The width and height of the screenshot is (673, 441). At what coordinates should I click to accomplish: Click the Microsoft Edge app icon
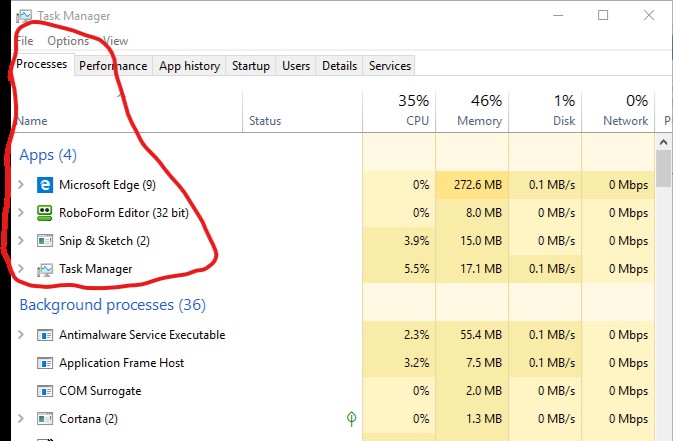pos(45,185)
